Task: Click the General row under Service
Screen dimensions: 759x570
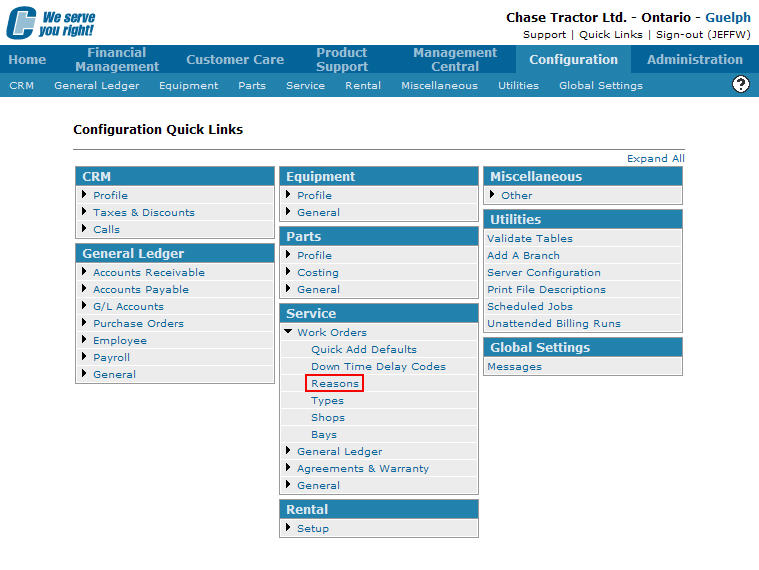Action: coord(379,485)
